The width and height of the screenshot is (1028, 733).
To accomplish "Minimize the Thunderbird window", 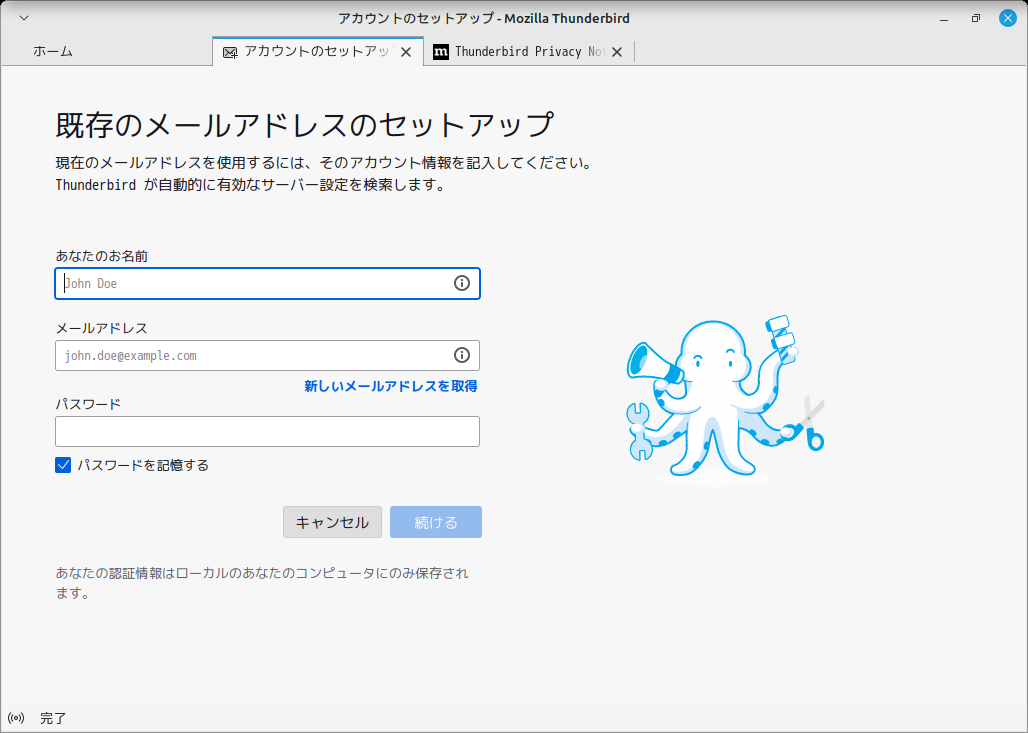I will coord(944,18).
